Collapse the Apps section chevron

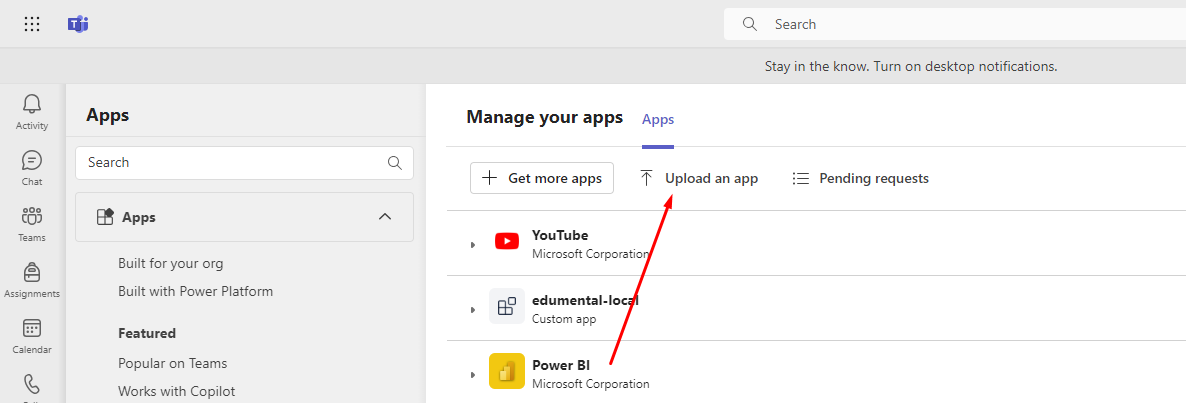click(385, 217)
